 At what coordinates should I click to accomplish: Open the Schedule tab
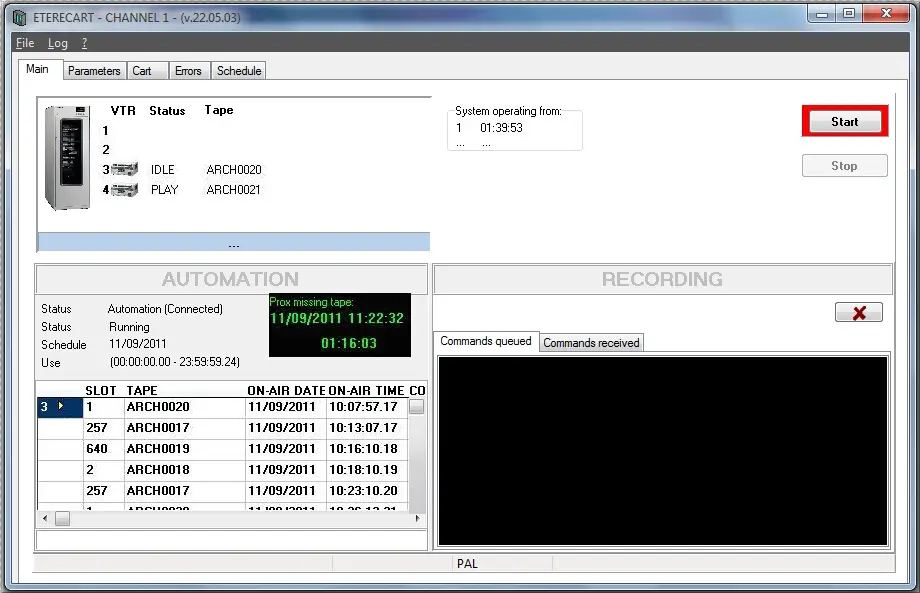239,71
